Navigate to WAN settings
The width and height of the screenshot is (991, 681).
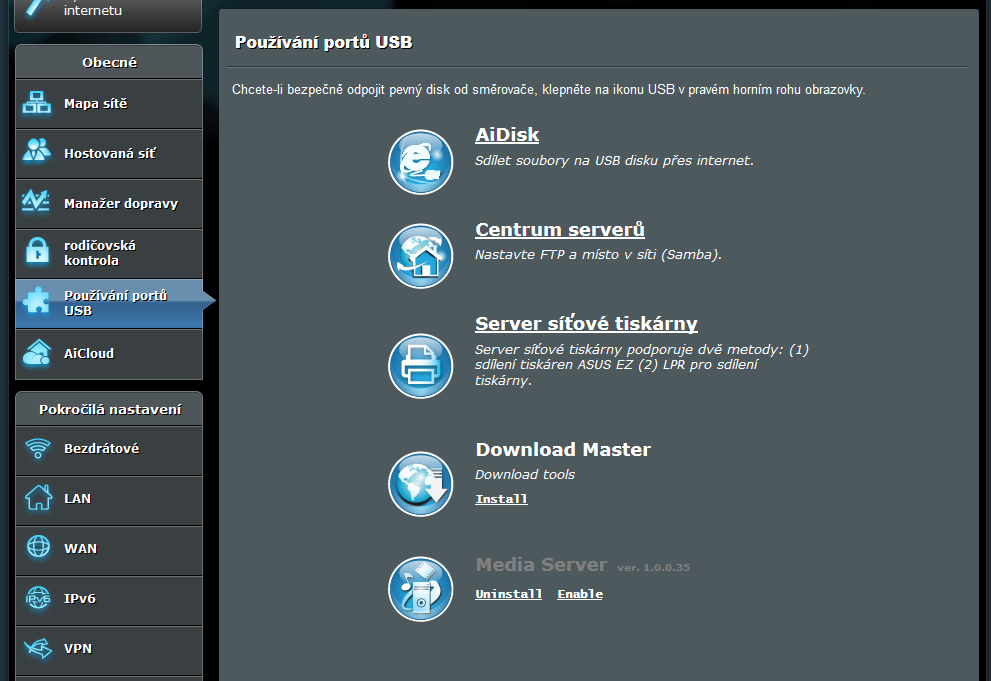[80, 549]
